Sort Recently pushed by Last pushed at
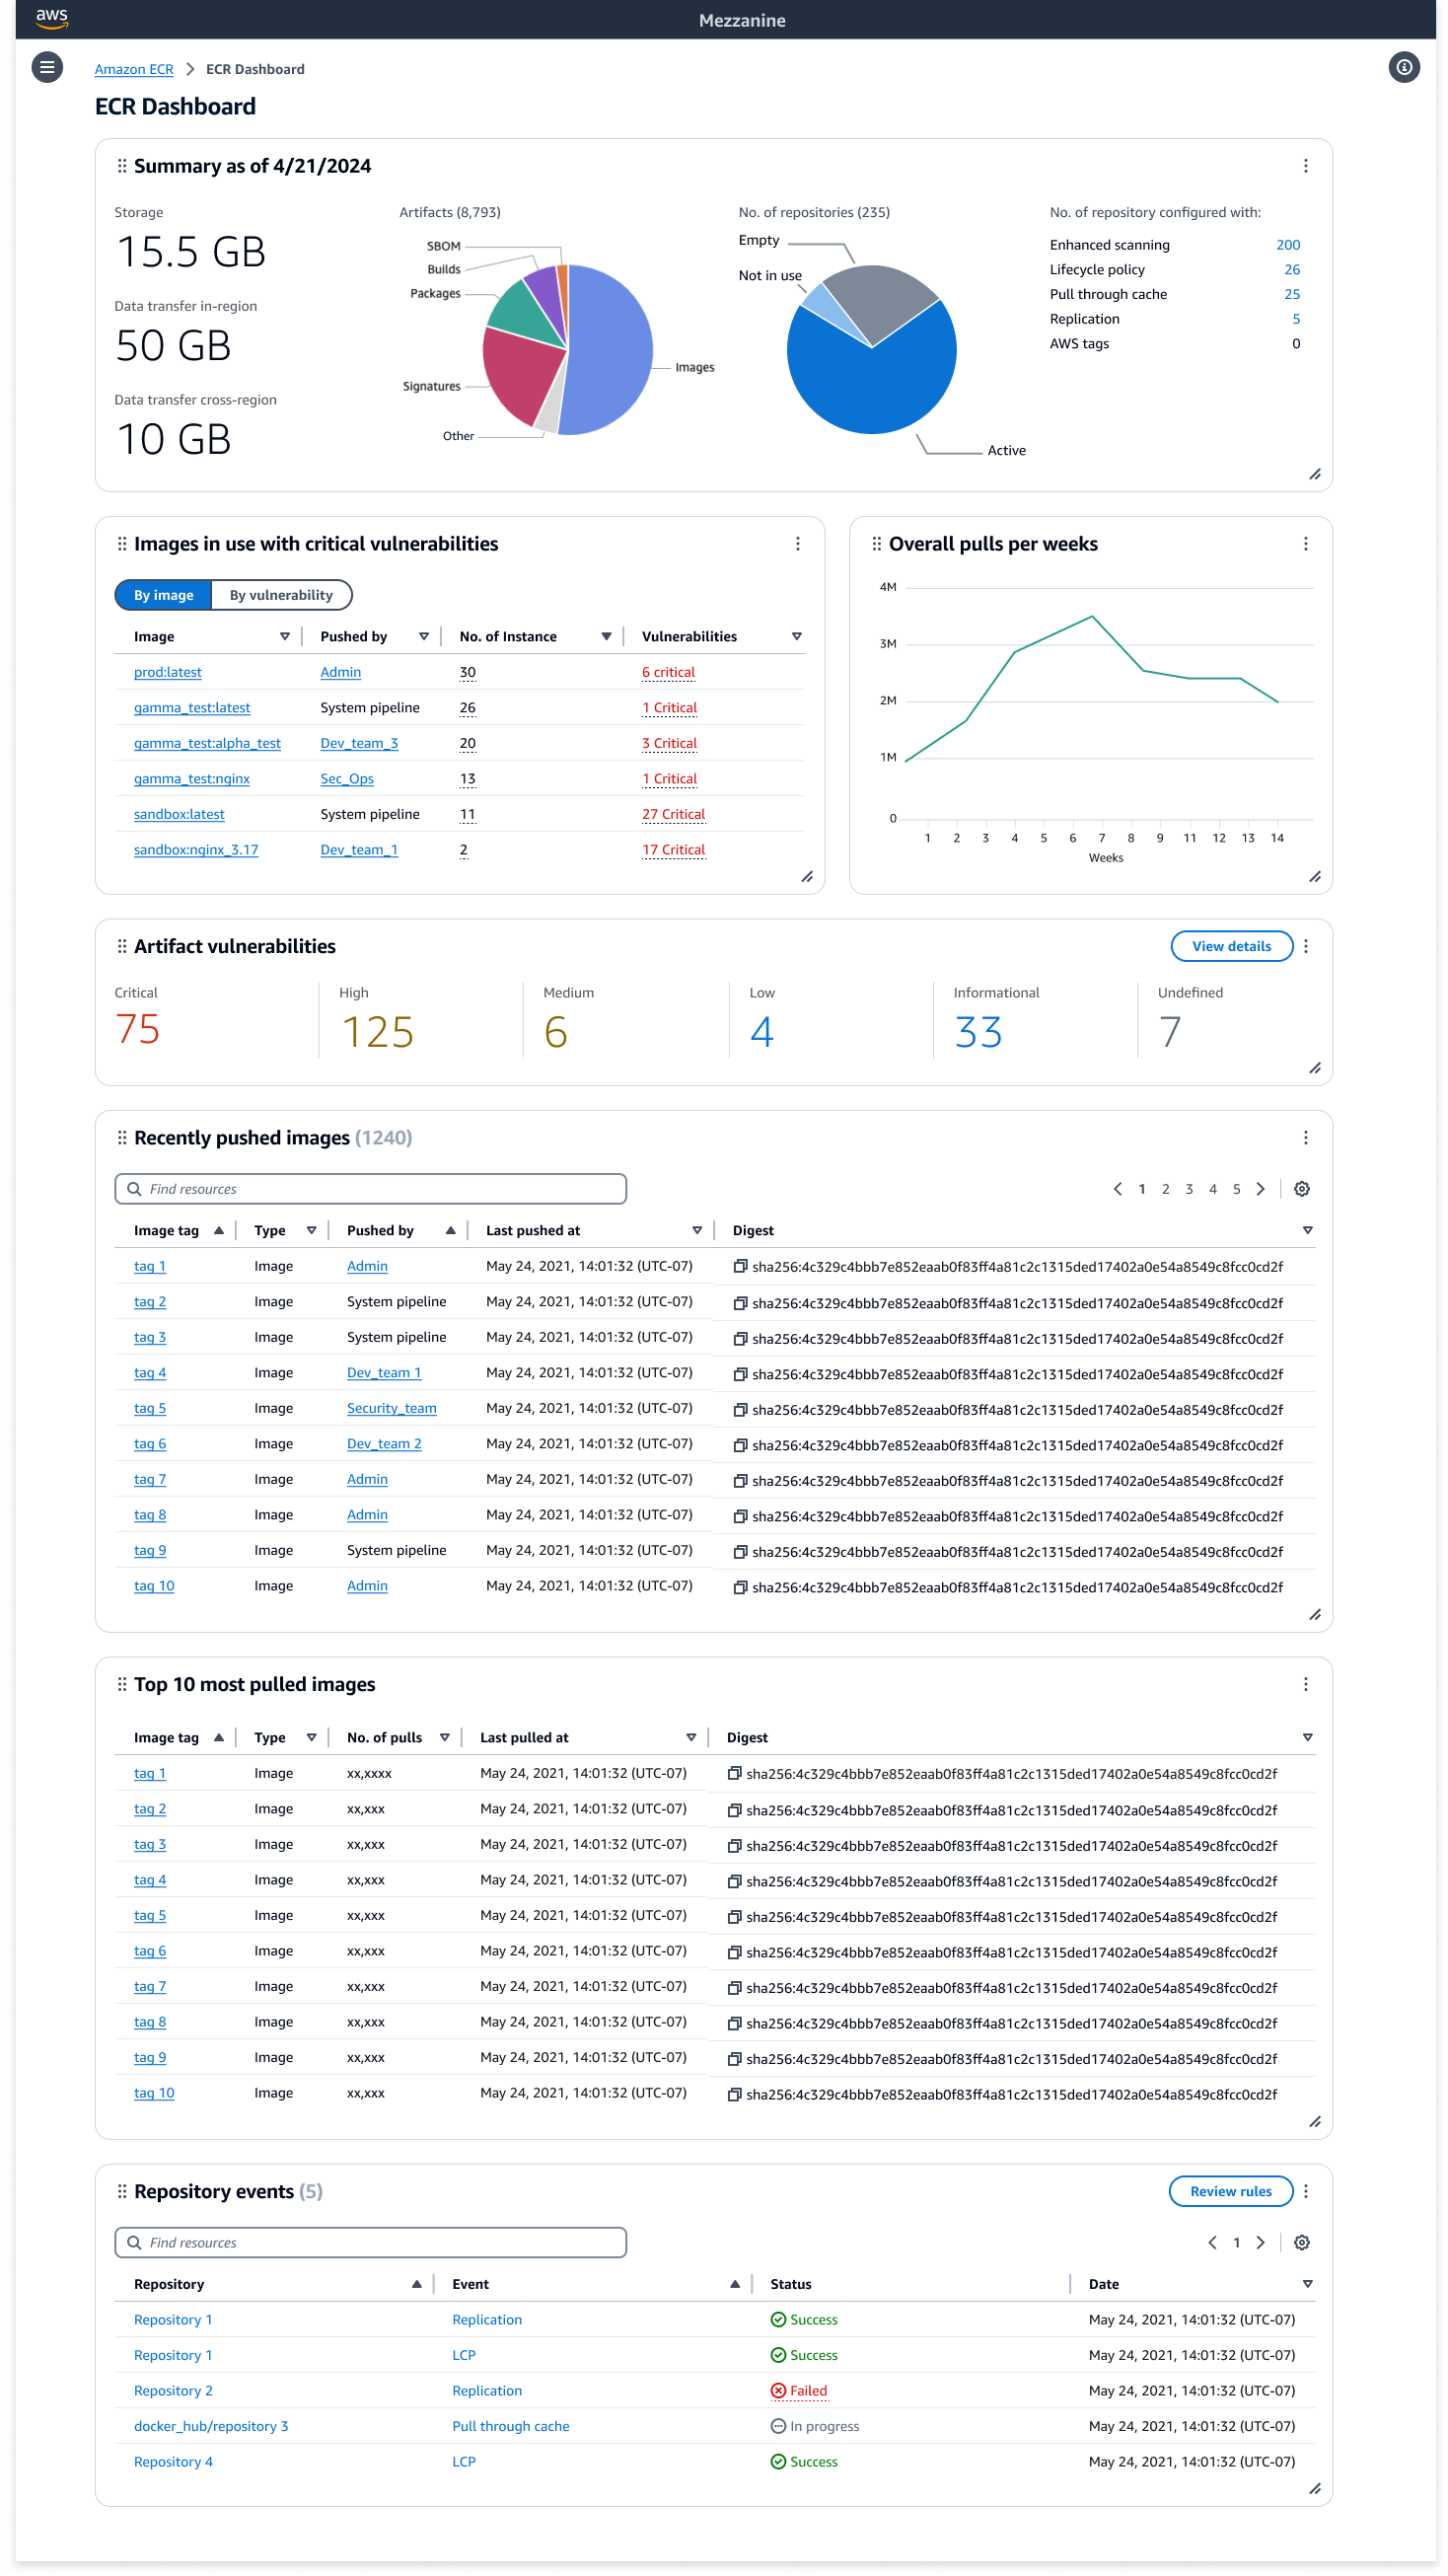This screenshot has height=2576, width=1448. (x=696, y=1230)
